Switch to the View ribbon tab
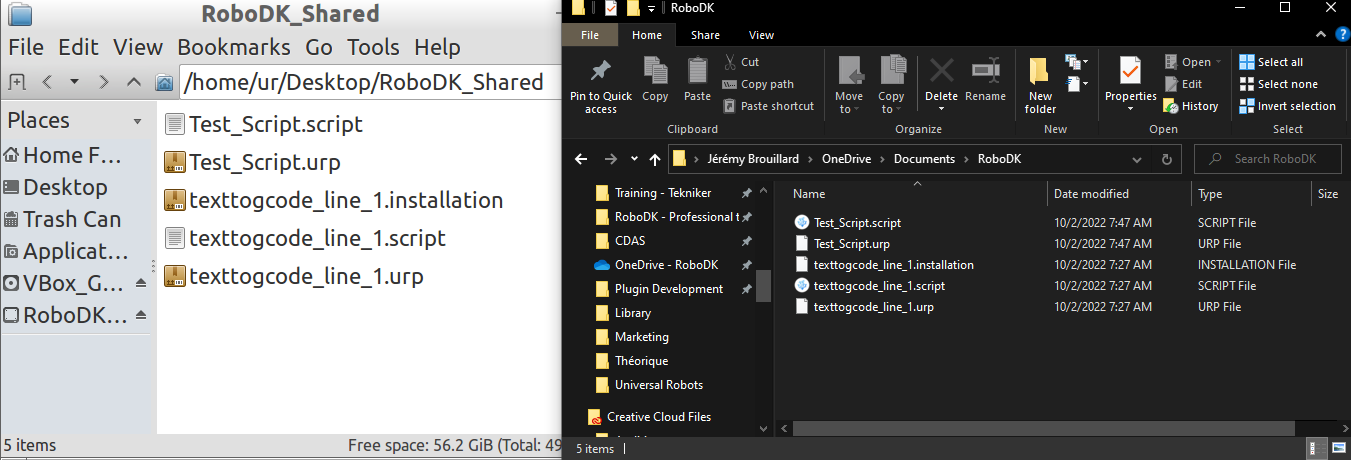Image resolution: width=1351 pixels, height=460 pixels. pos(761,35)
